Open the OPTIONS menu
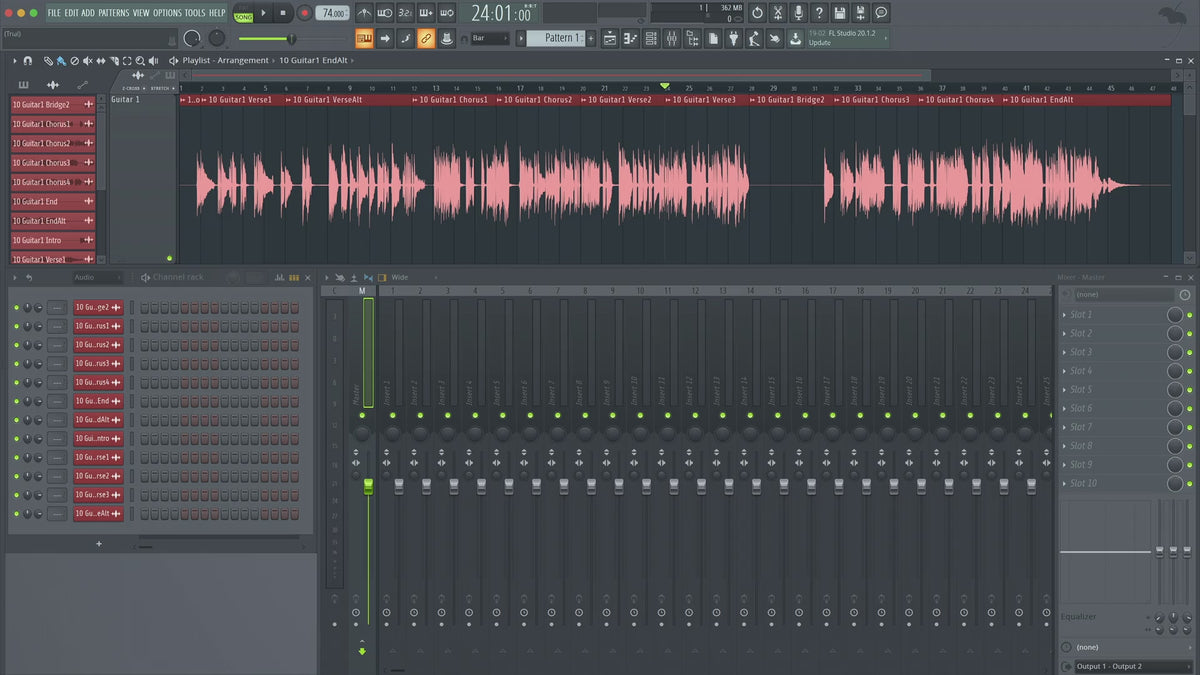This screenshot has height=675, width=1200. pyautogui.click(x=167, y=13)
